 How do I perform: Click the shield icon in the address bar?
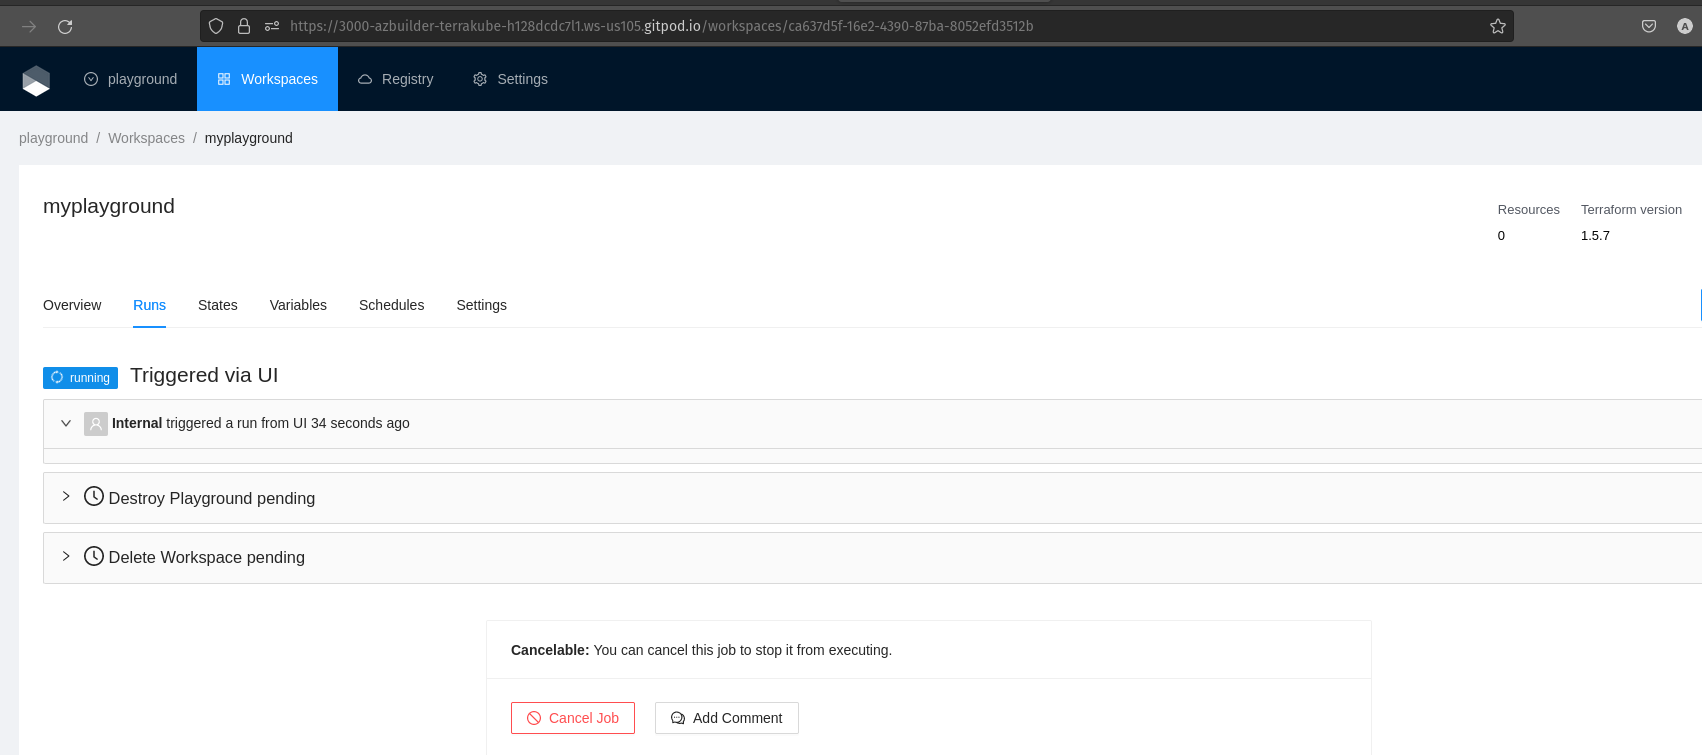point(216,27)
